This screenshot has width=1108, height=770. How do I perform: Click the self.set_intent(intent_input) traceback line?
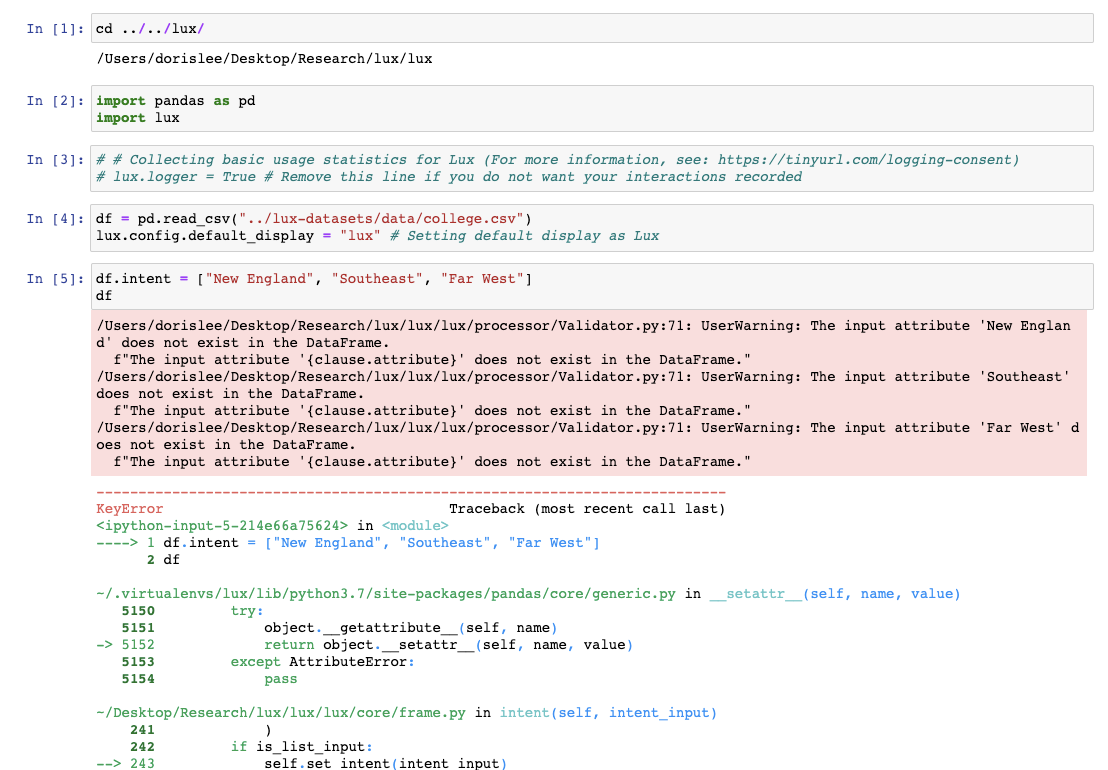pos(385,763)
